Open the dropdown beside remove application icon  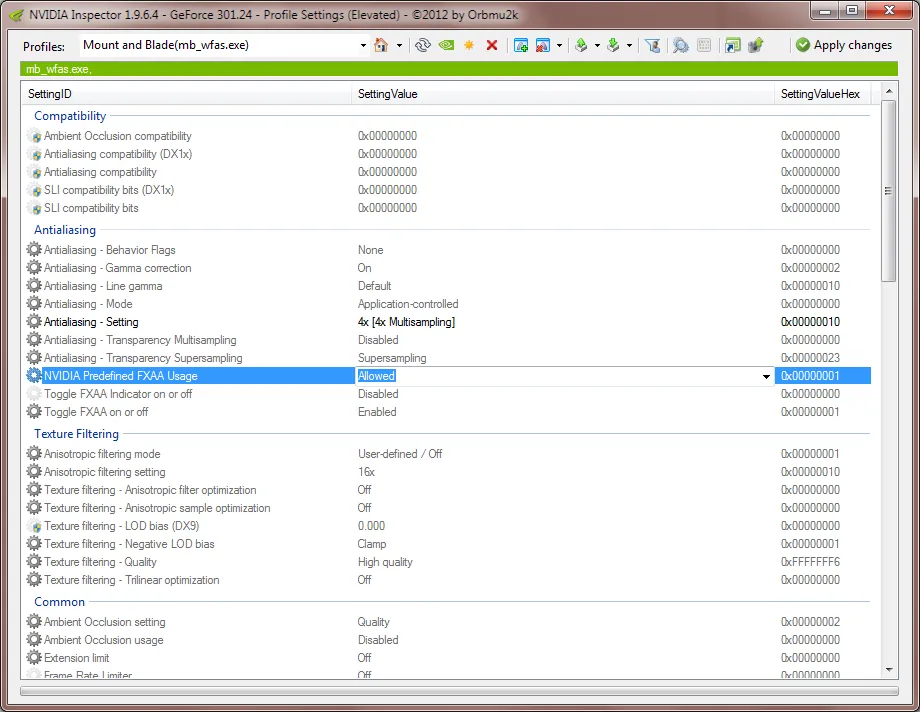coord(559,45)
